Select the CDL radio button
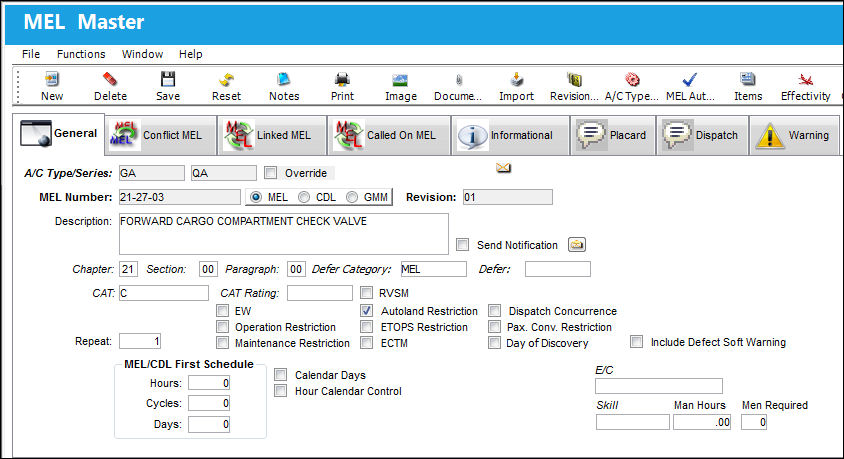Viewport: 844px width, 459px height. [x=304, y=197]
